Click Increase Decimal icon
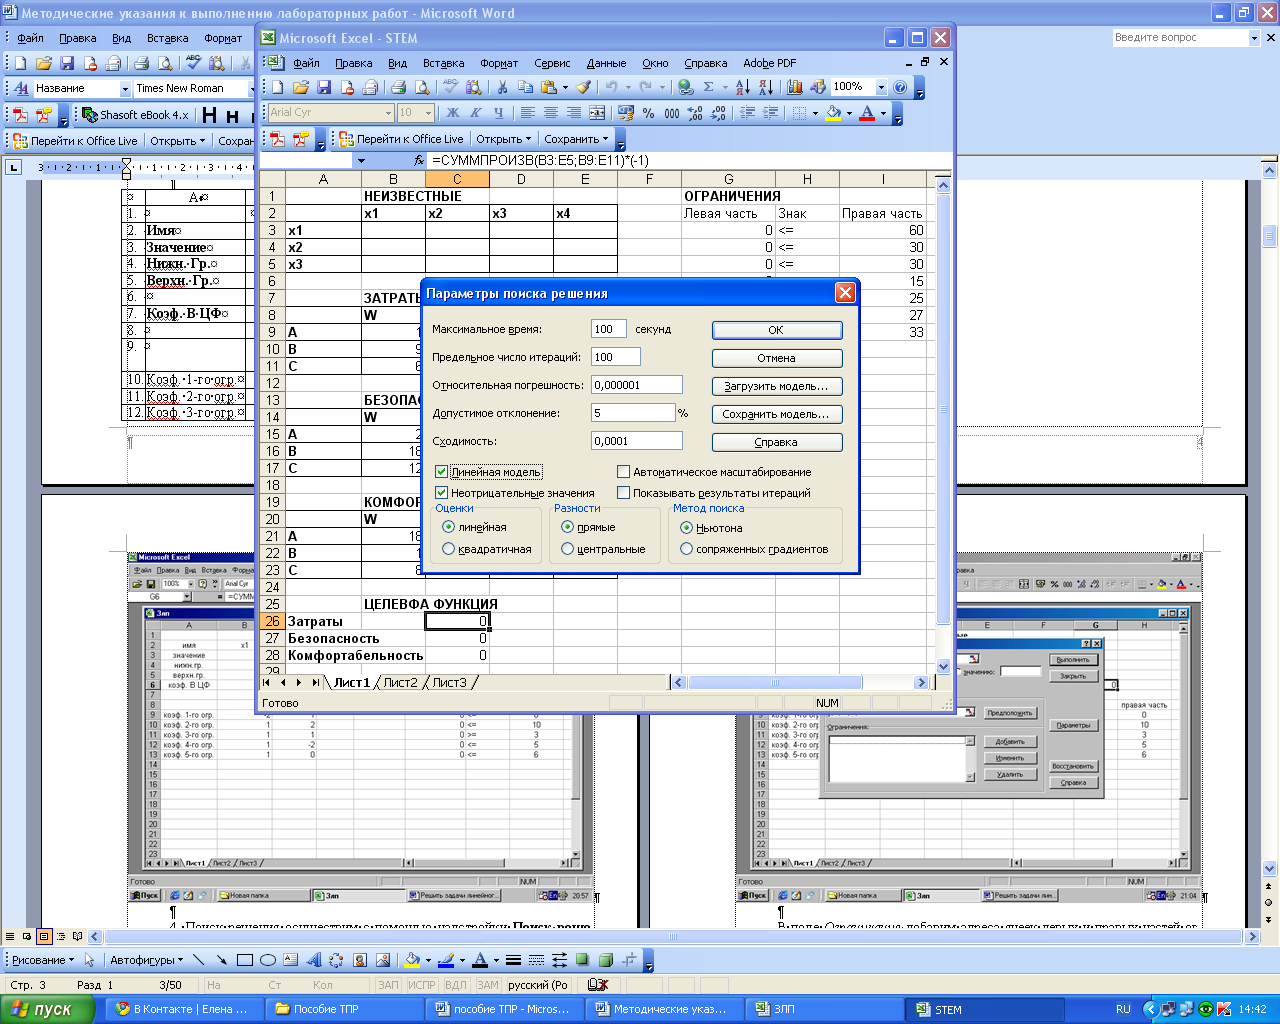Image resolution: width=1280 pixels, height=1024 pixels. pos(695,113)
